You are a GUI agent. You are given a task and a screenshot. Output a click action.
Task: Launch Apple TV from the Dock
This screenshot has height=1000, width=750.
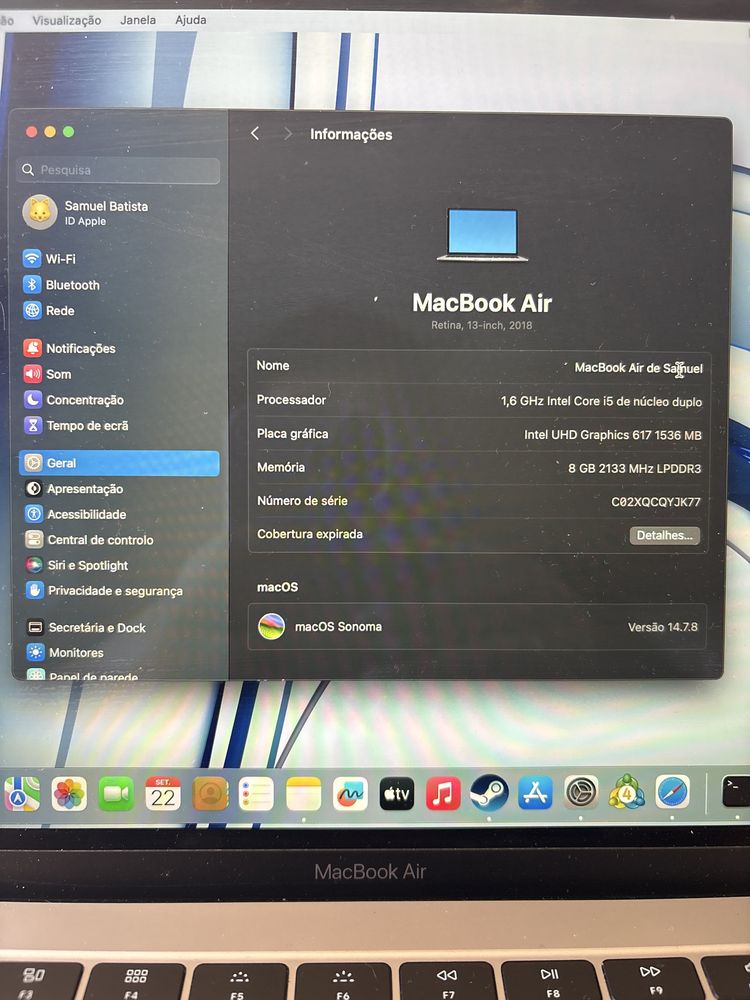(397, 794)
